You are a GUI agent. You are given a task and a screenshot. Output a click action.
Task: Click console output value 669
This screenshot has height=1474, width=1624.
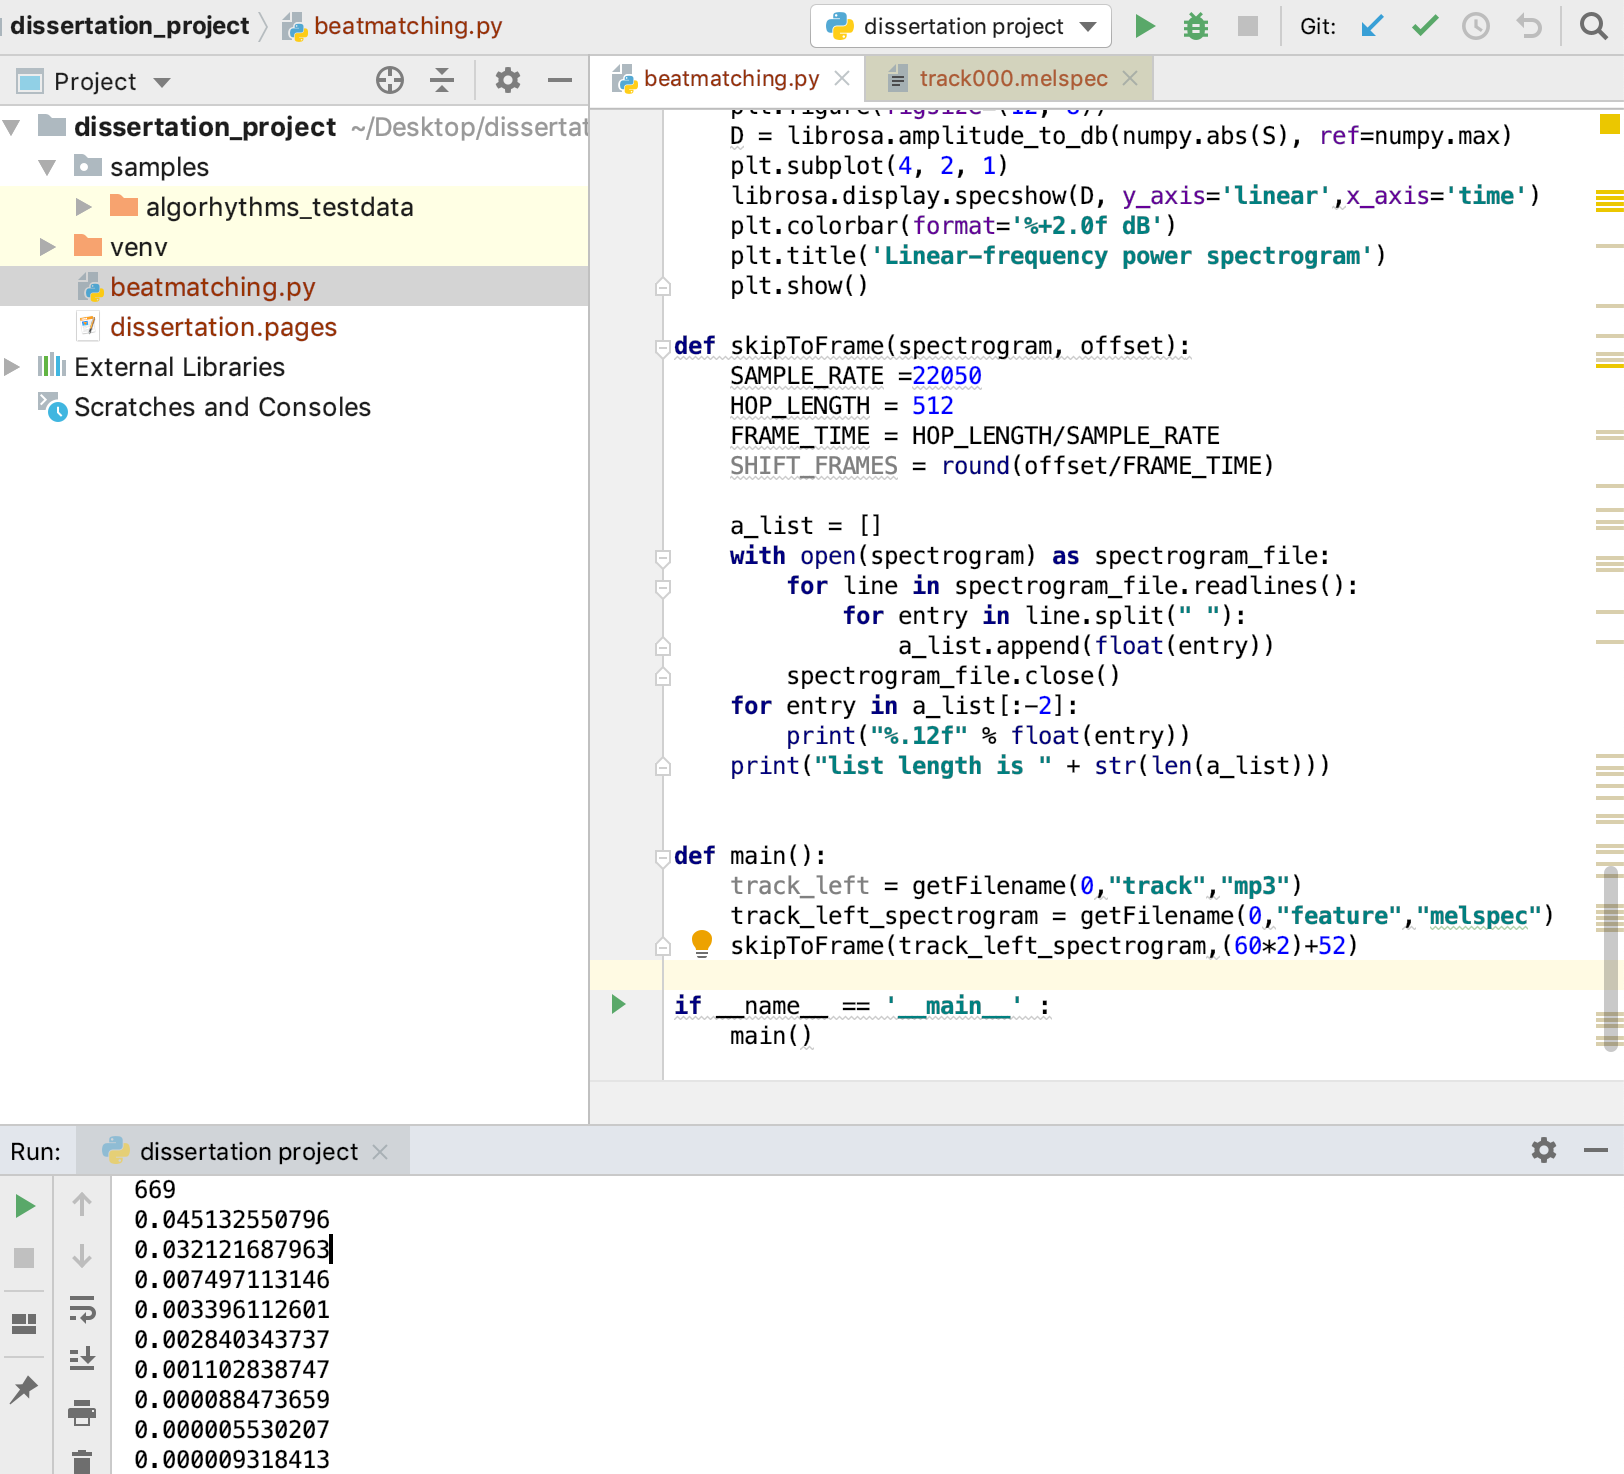[155, 1190]
